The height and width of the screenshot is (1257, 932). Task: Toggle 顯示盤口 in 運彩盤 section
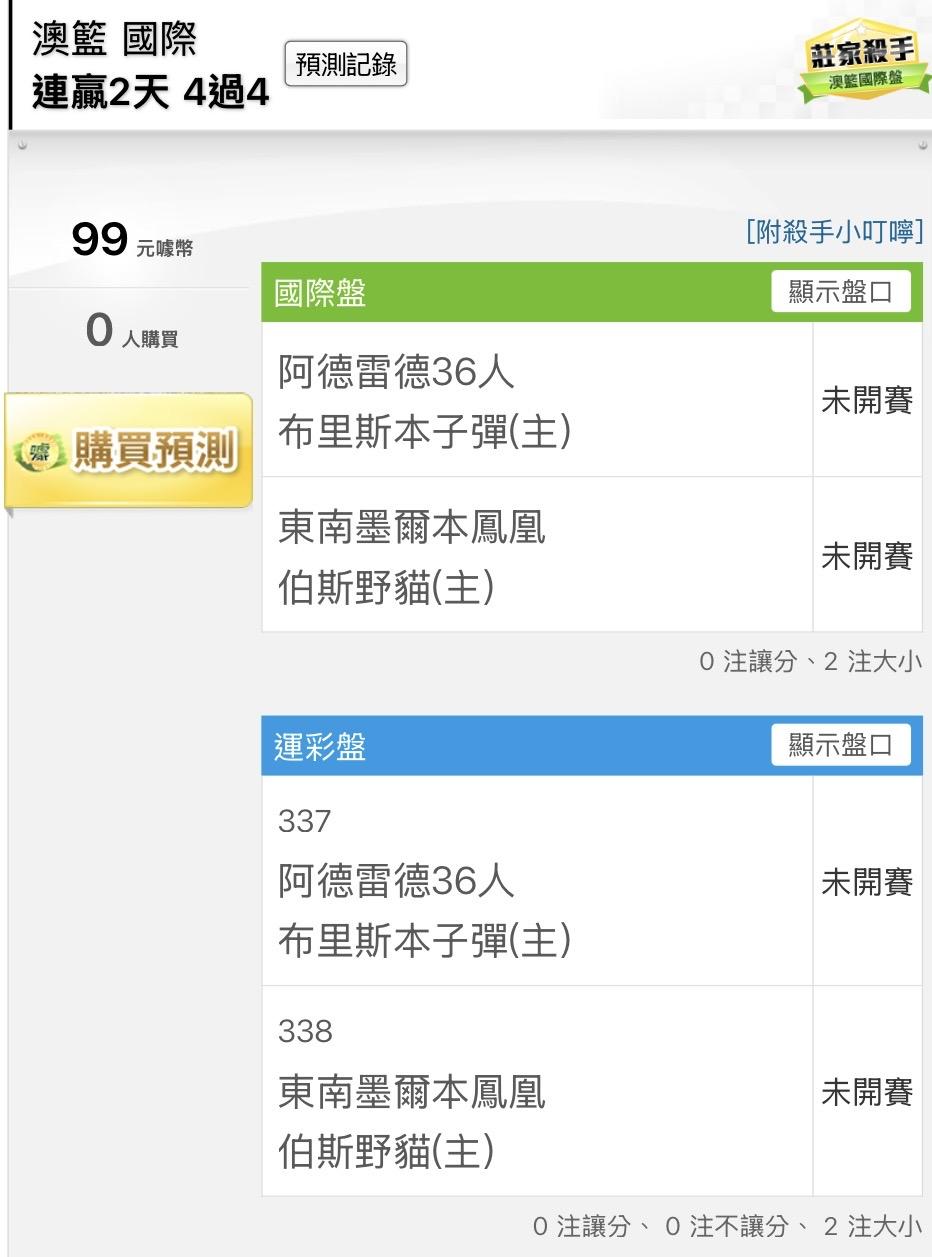840,746
